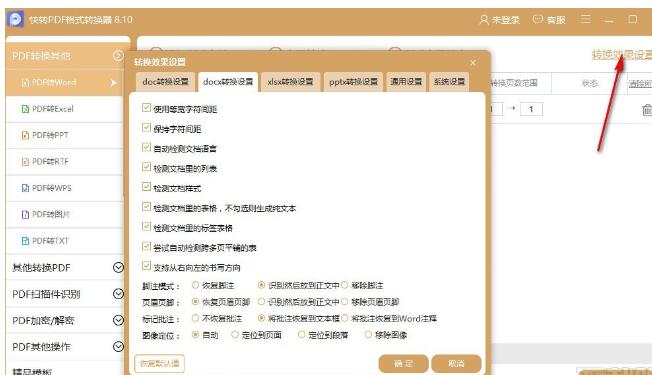Click the trash delete icon in file row
The image size is (652, 375).
(x=647, y=110)
